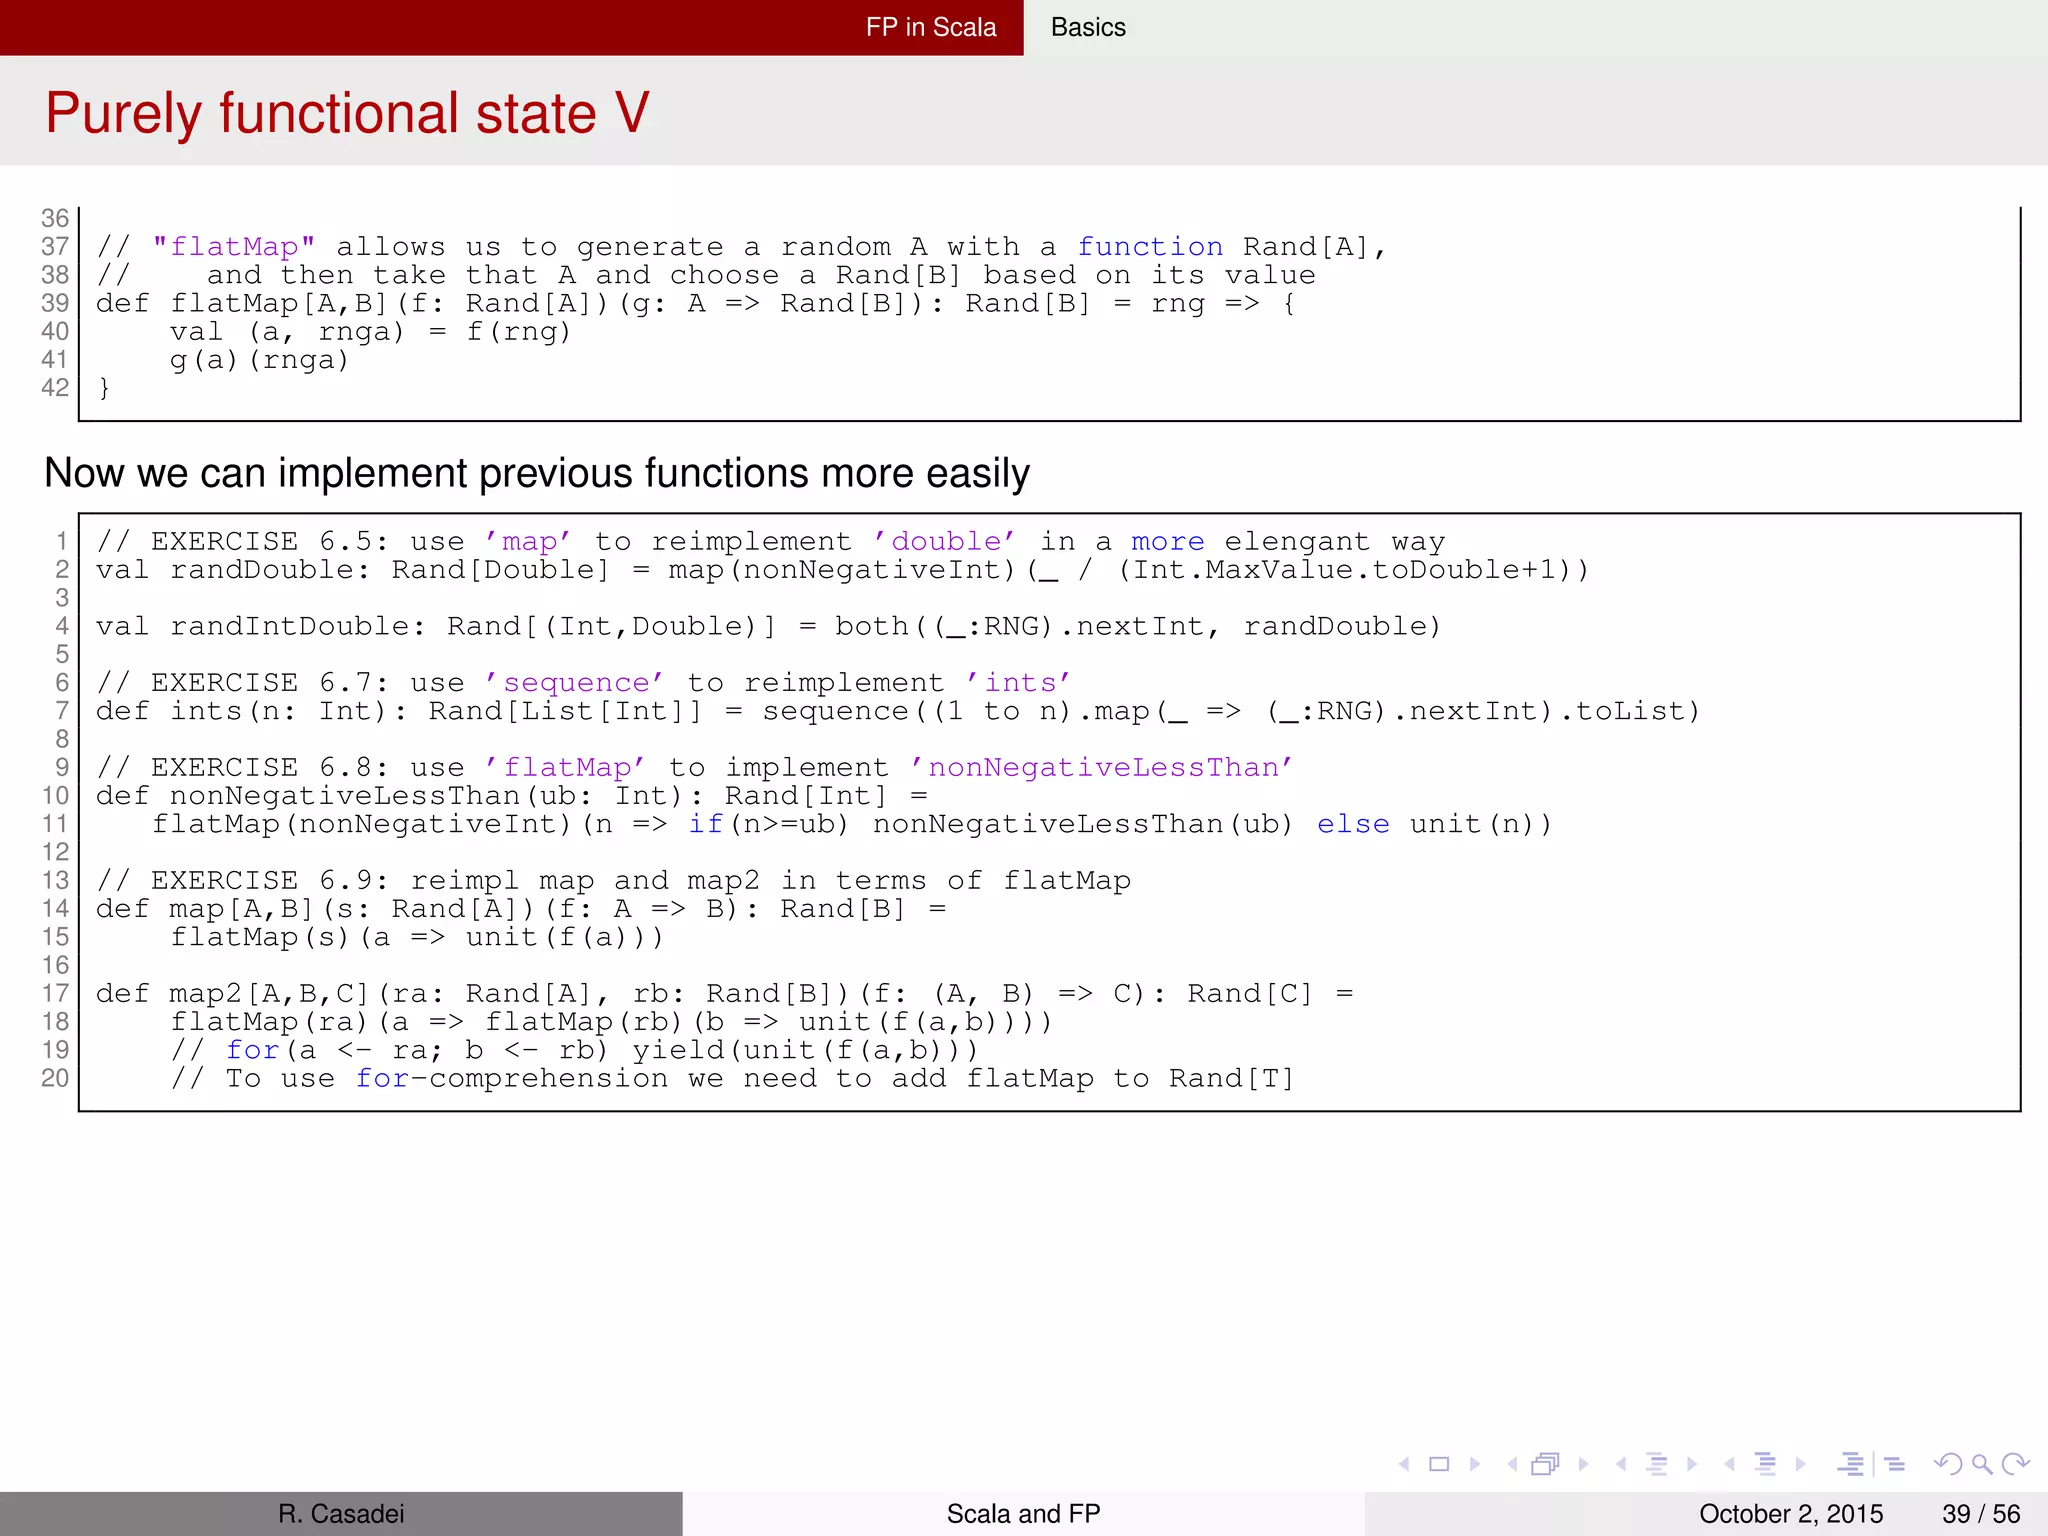Click the stacked frames icon in navigation bar
The image size is (2048, 1536).
click(x=1545, y=1464)
